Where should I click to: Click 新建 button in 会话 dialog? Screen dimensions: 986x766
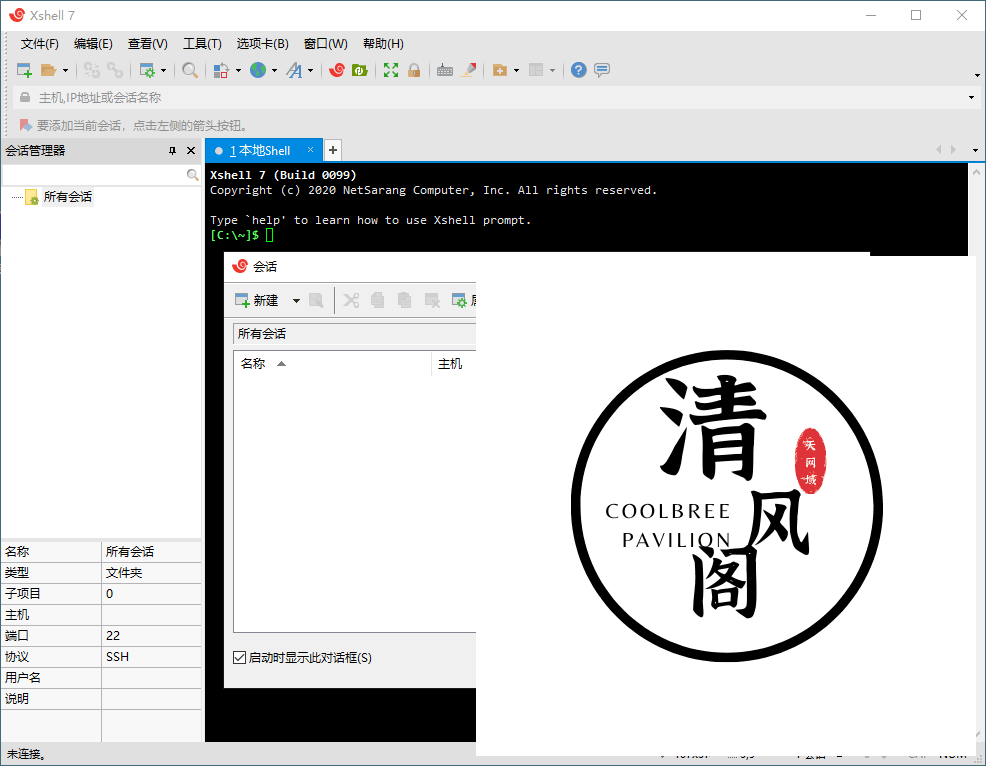click(x=257, y=301)
